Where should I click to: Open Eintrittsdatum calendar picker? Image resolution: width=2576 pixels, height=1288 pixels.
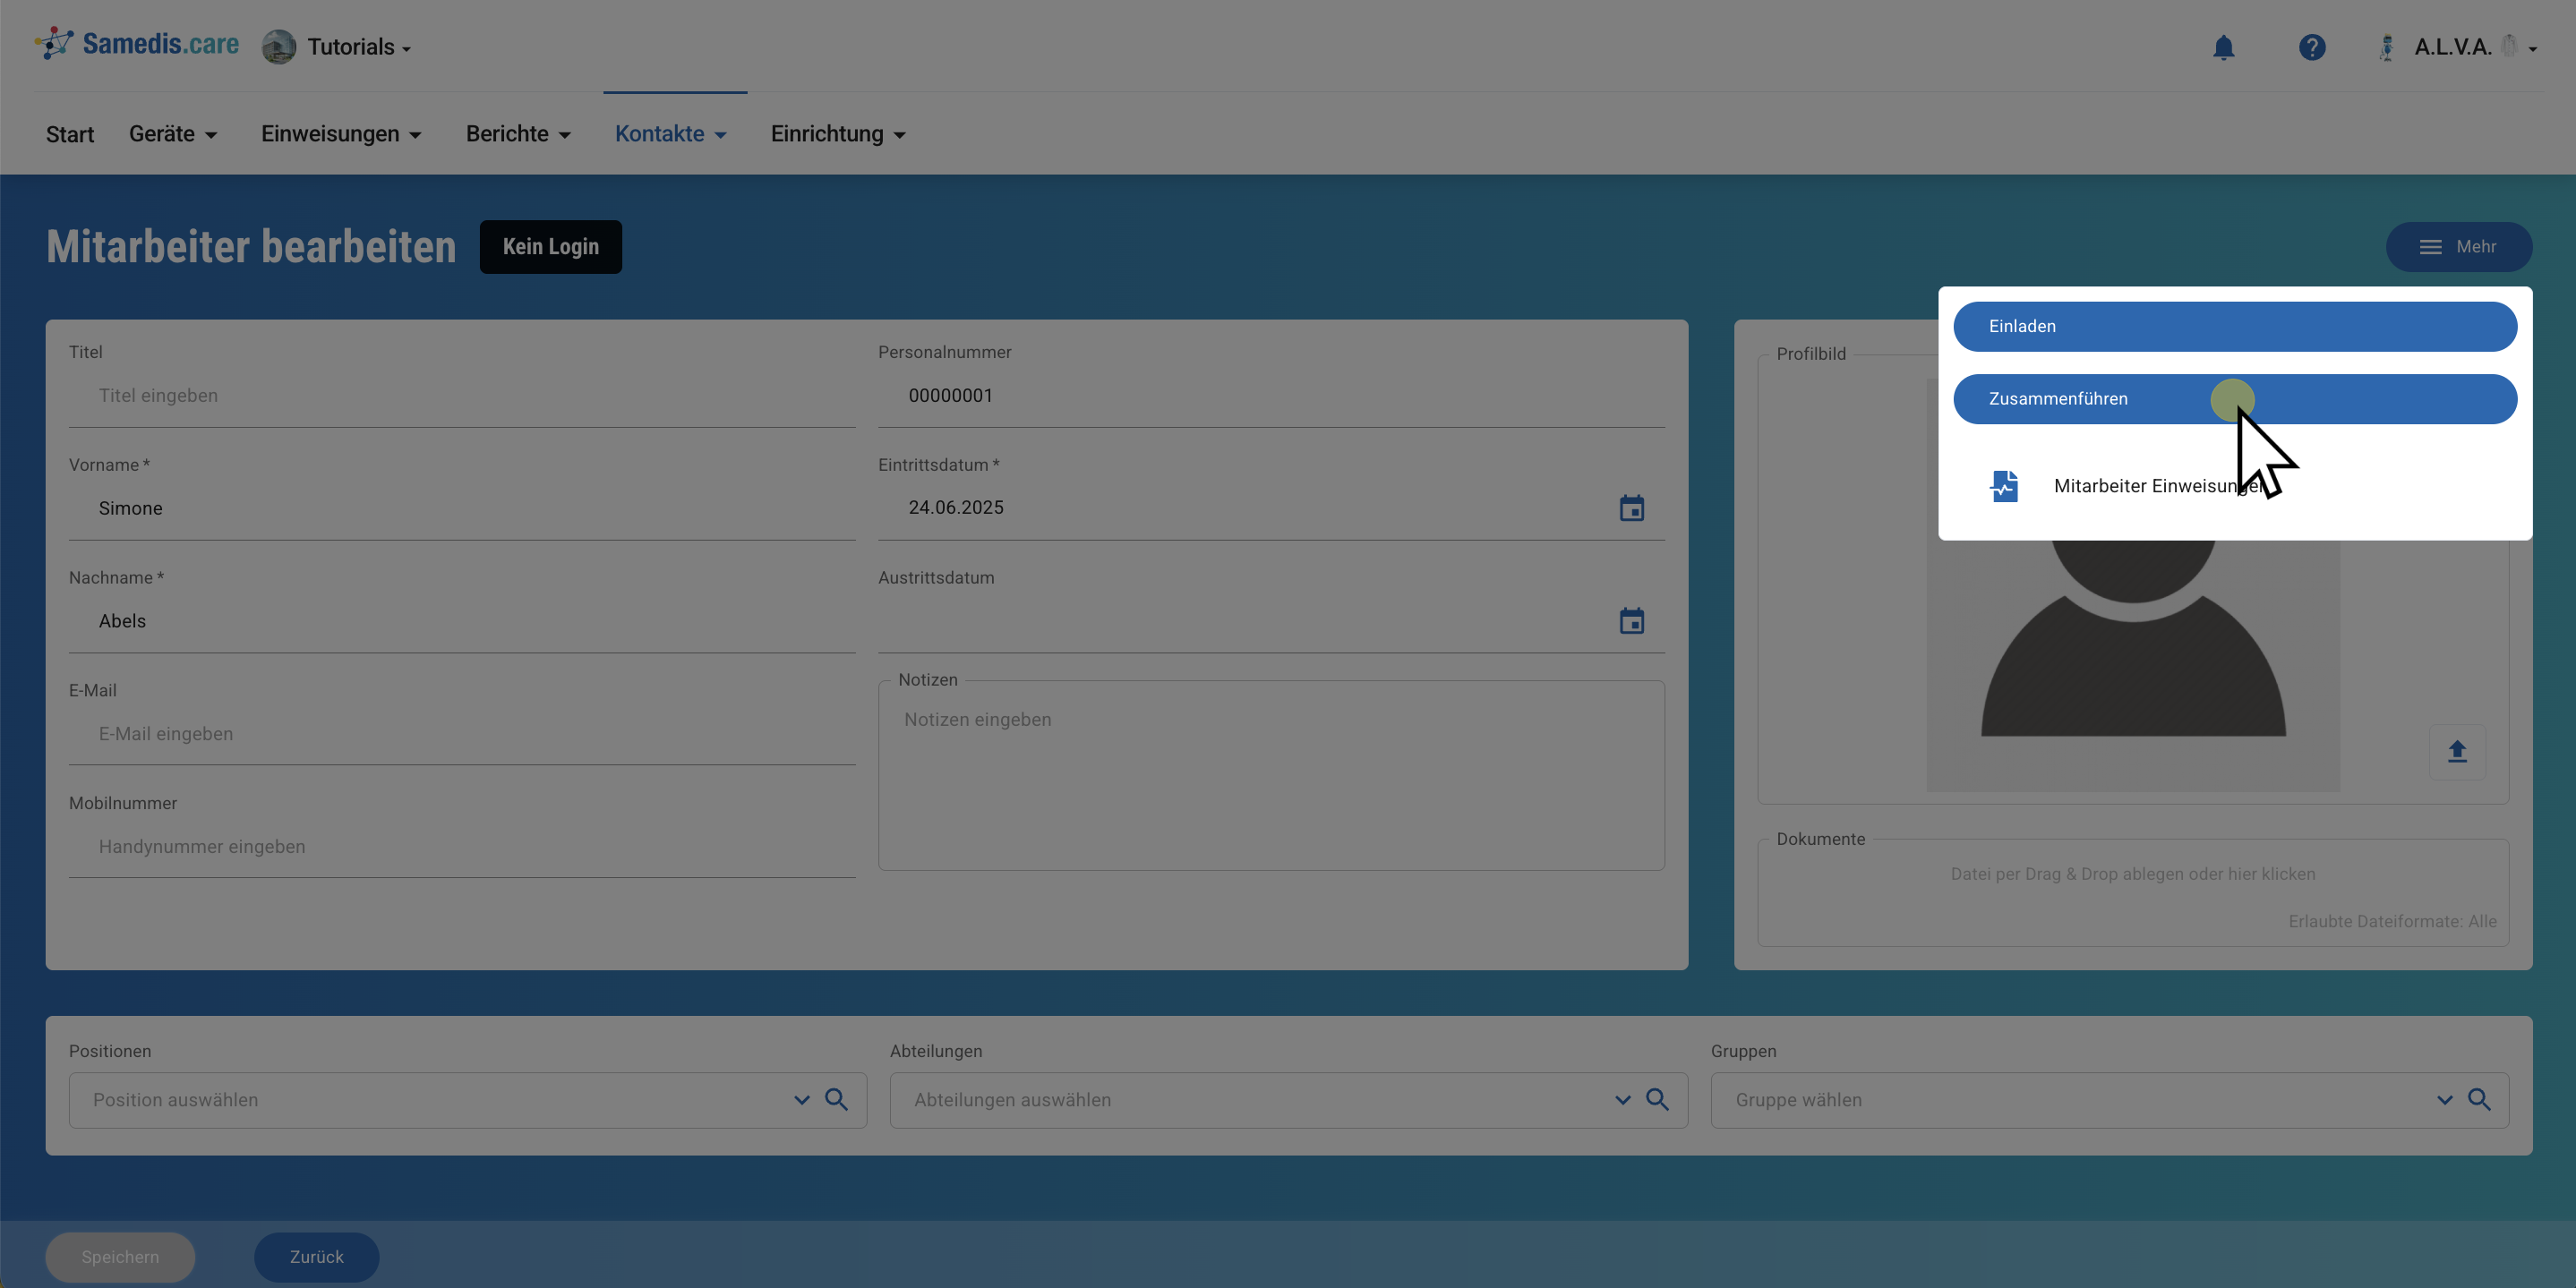pyautogui.click(x=1631, y=508)
